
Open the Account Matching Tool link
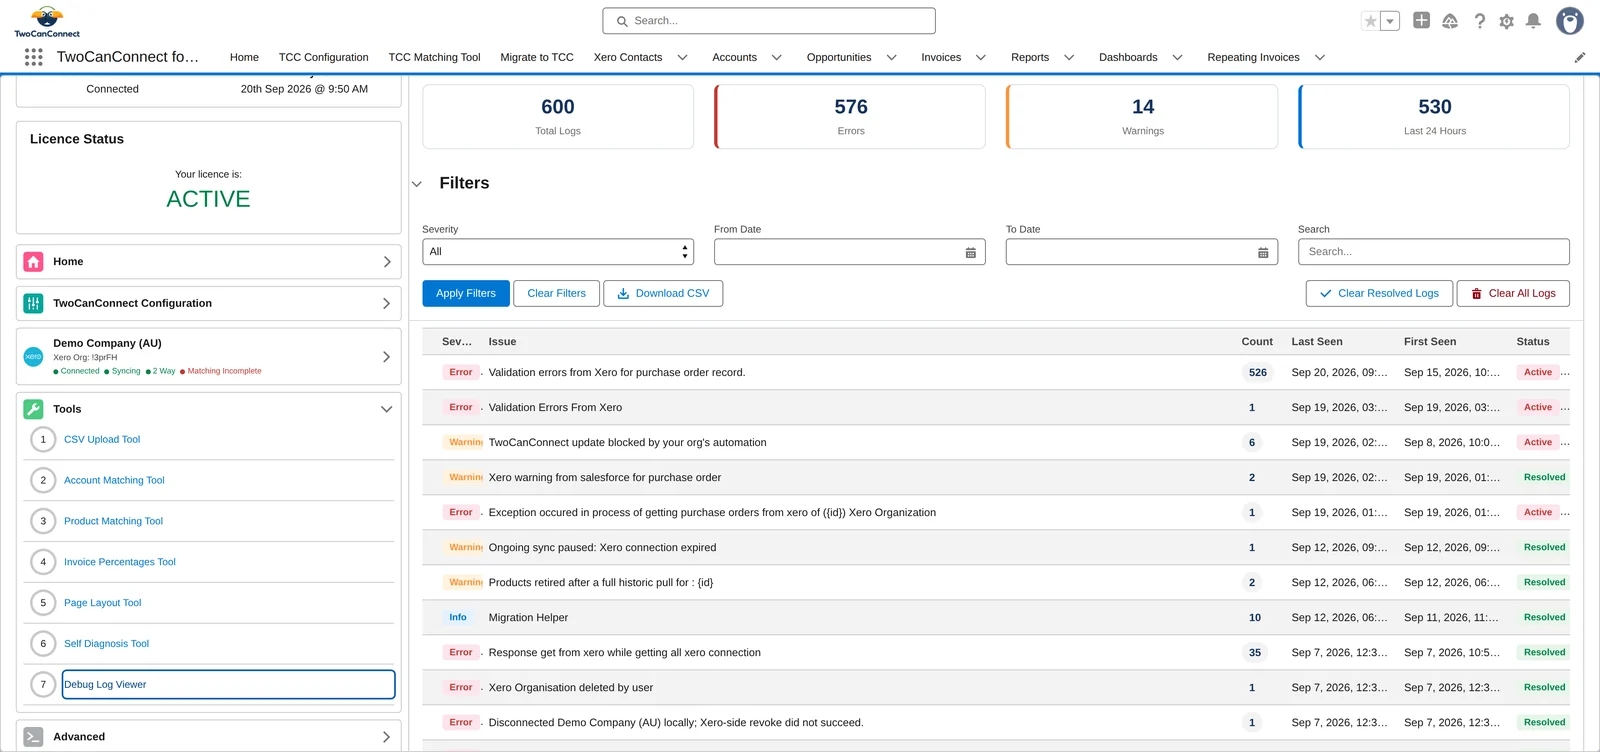click(x=114, y=480)
